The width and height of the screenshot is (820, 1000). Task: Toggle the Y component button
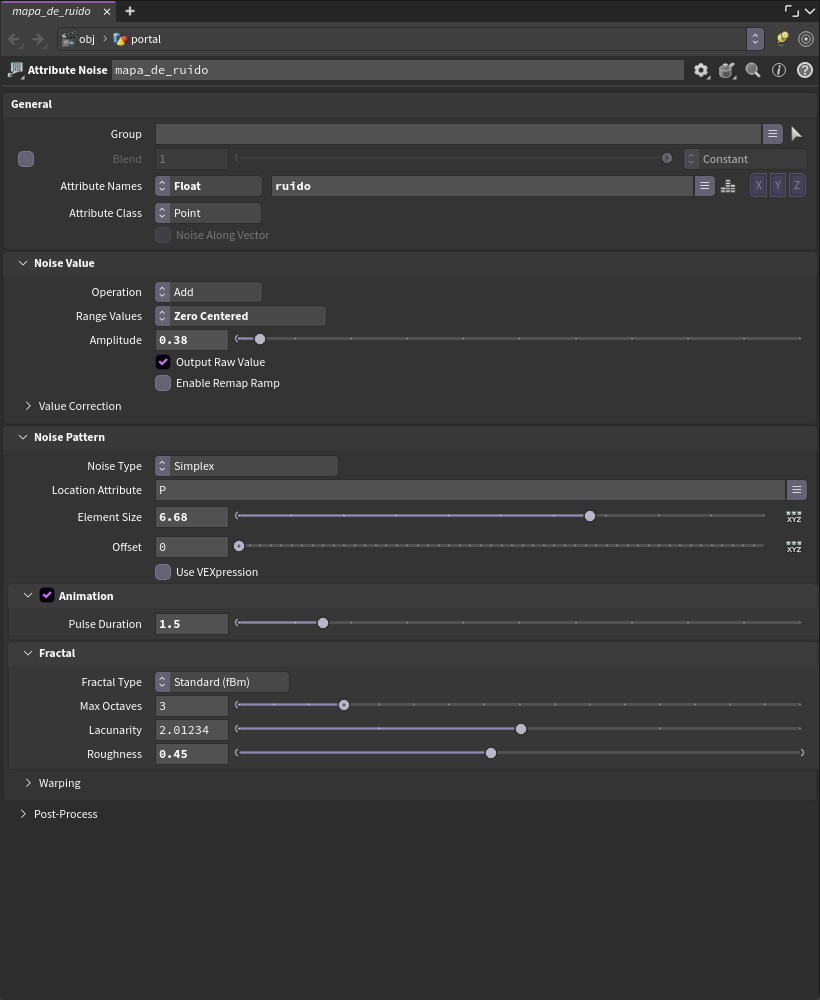tap(777, 186)
